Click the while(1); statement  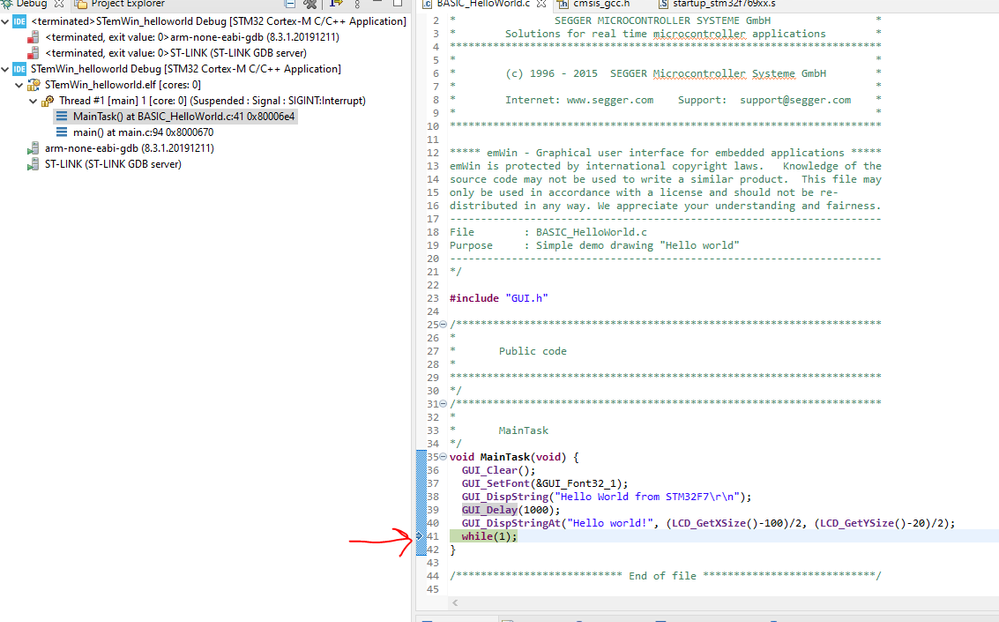tap(489, 537)
